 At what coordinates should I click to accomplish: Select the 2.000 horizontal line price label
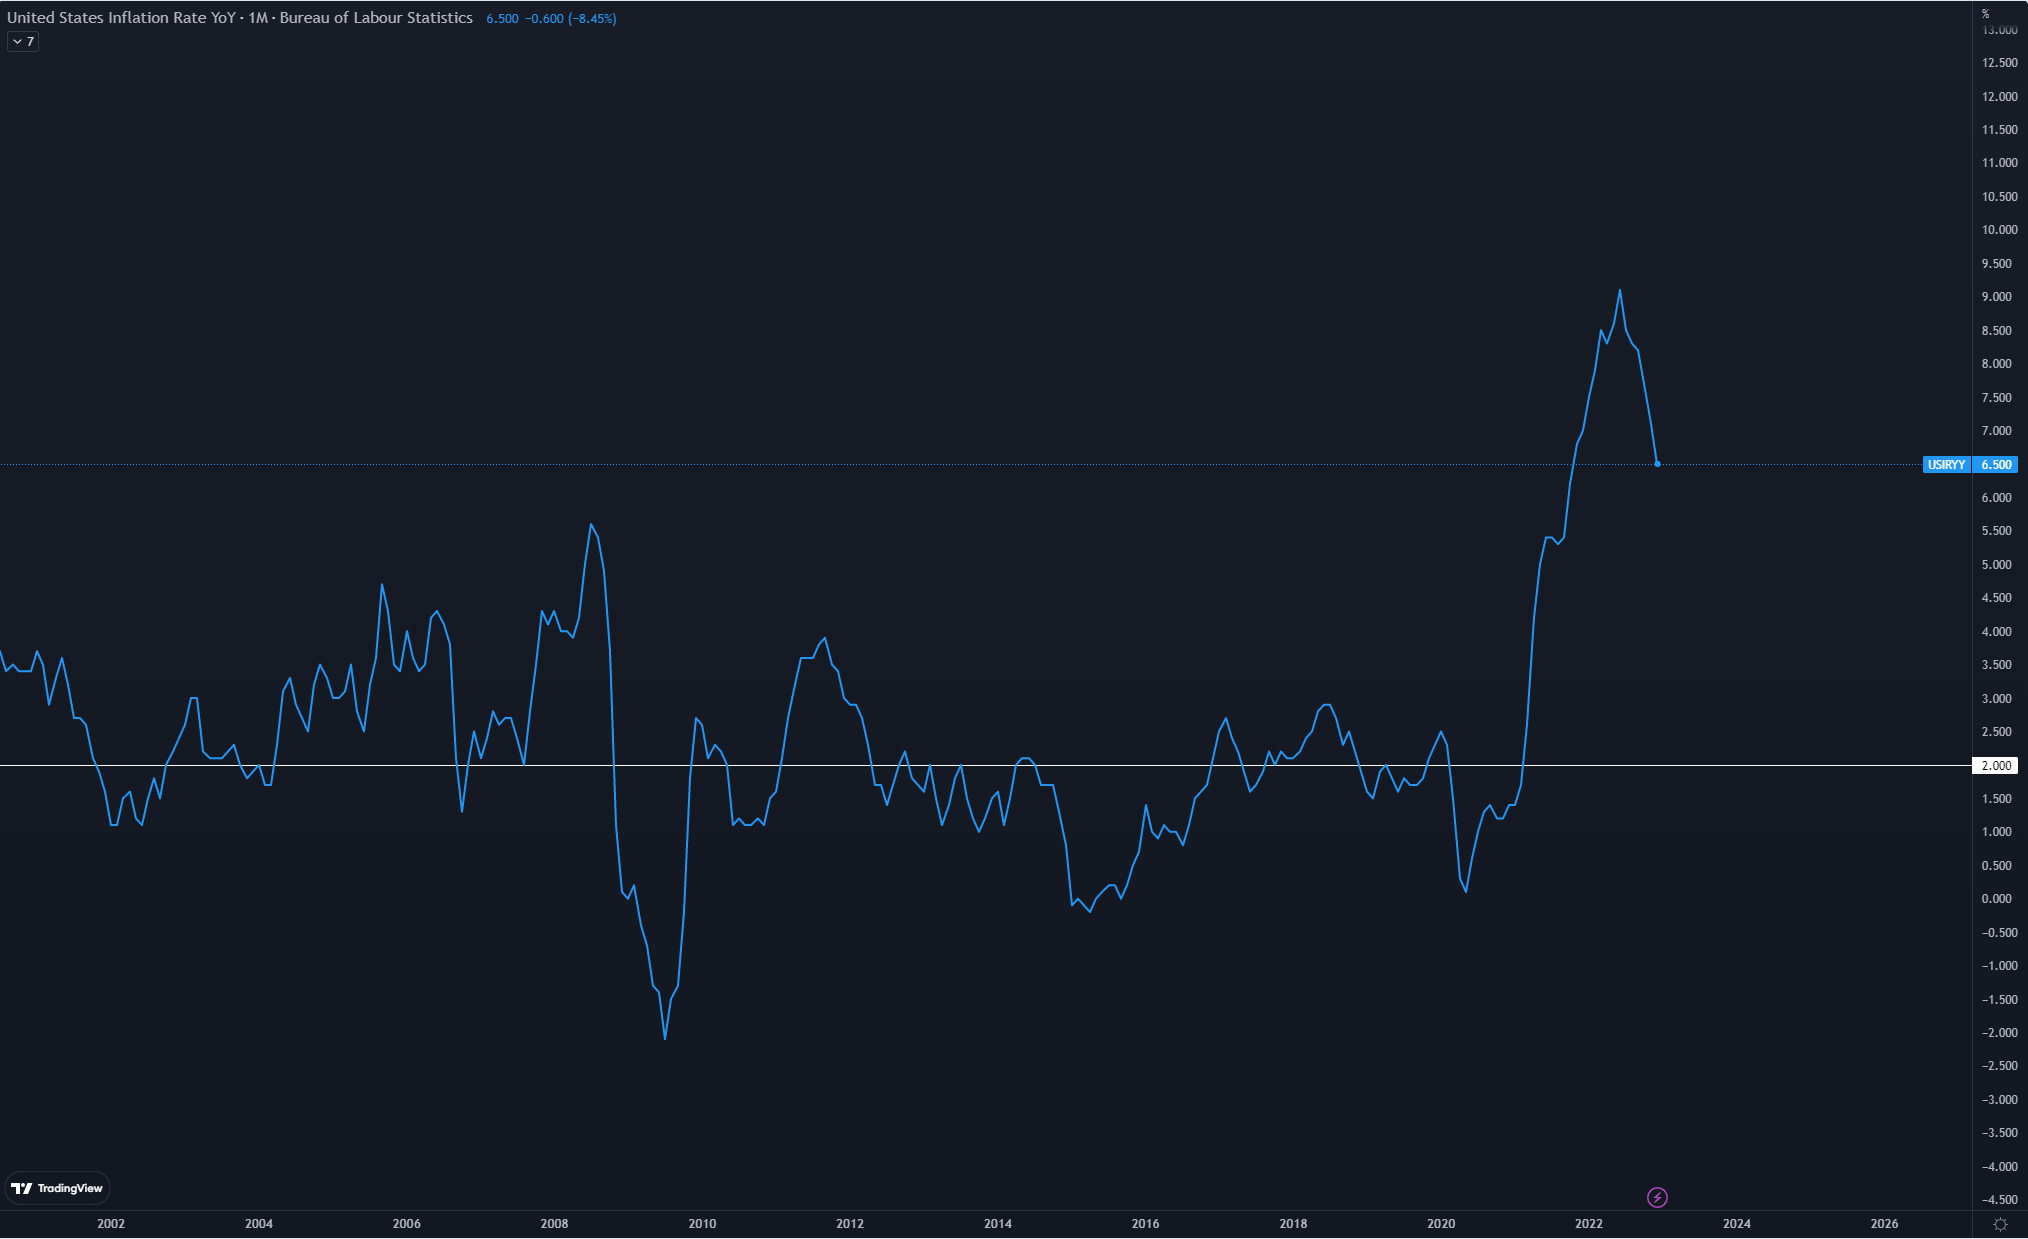(x=1995, y=766)
